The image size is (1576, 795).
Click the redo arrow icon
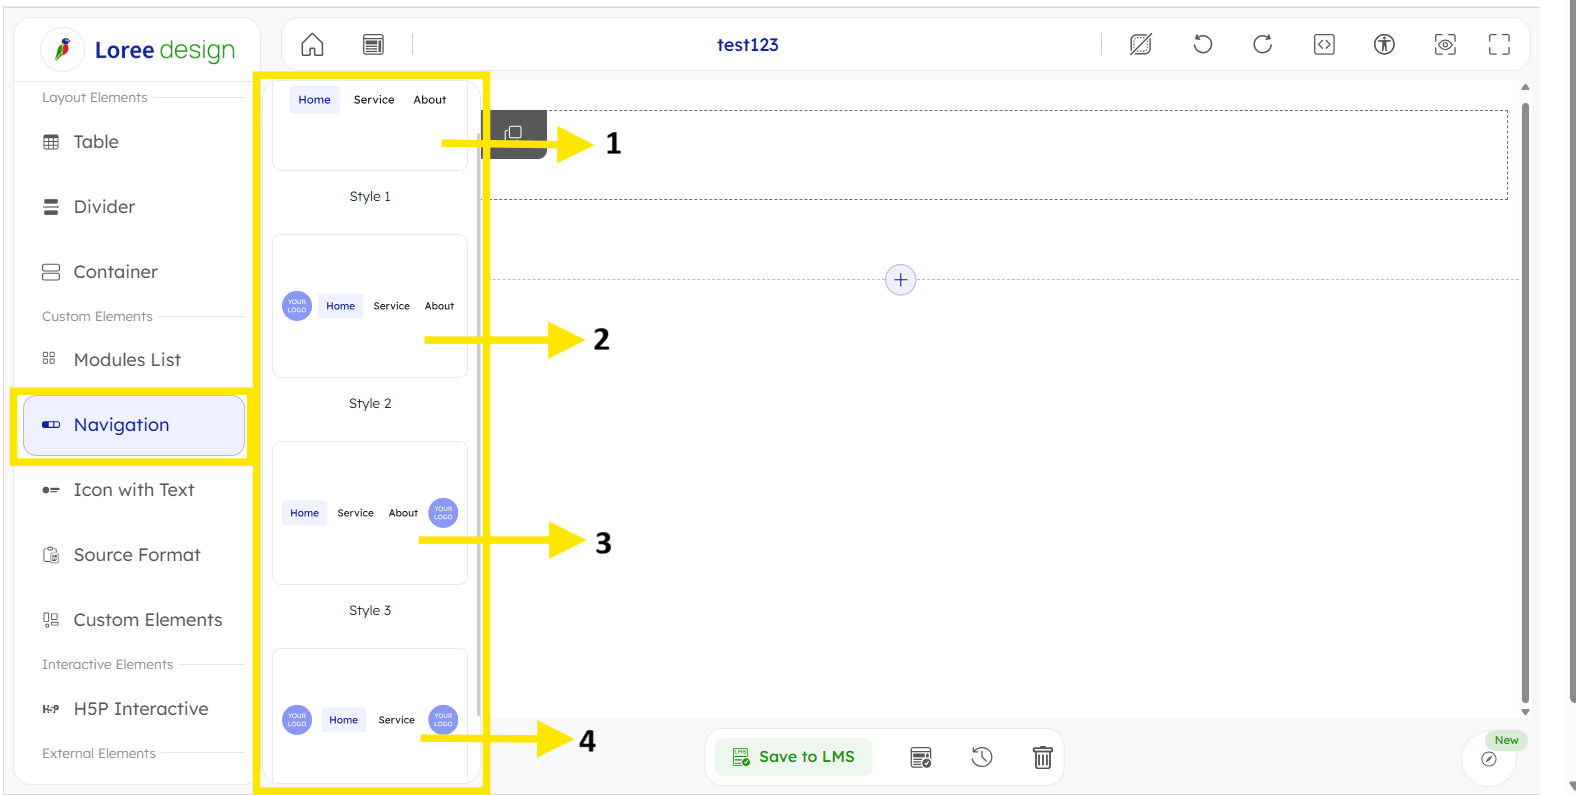(x=1262, y=44)
